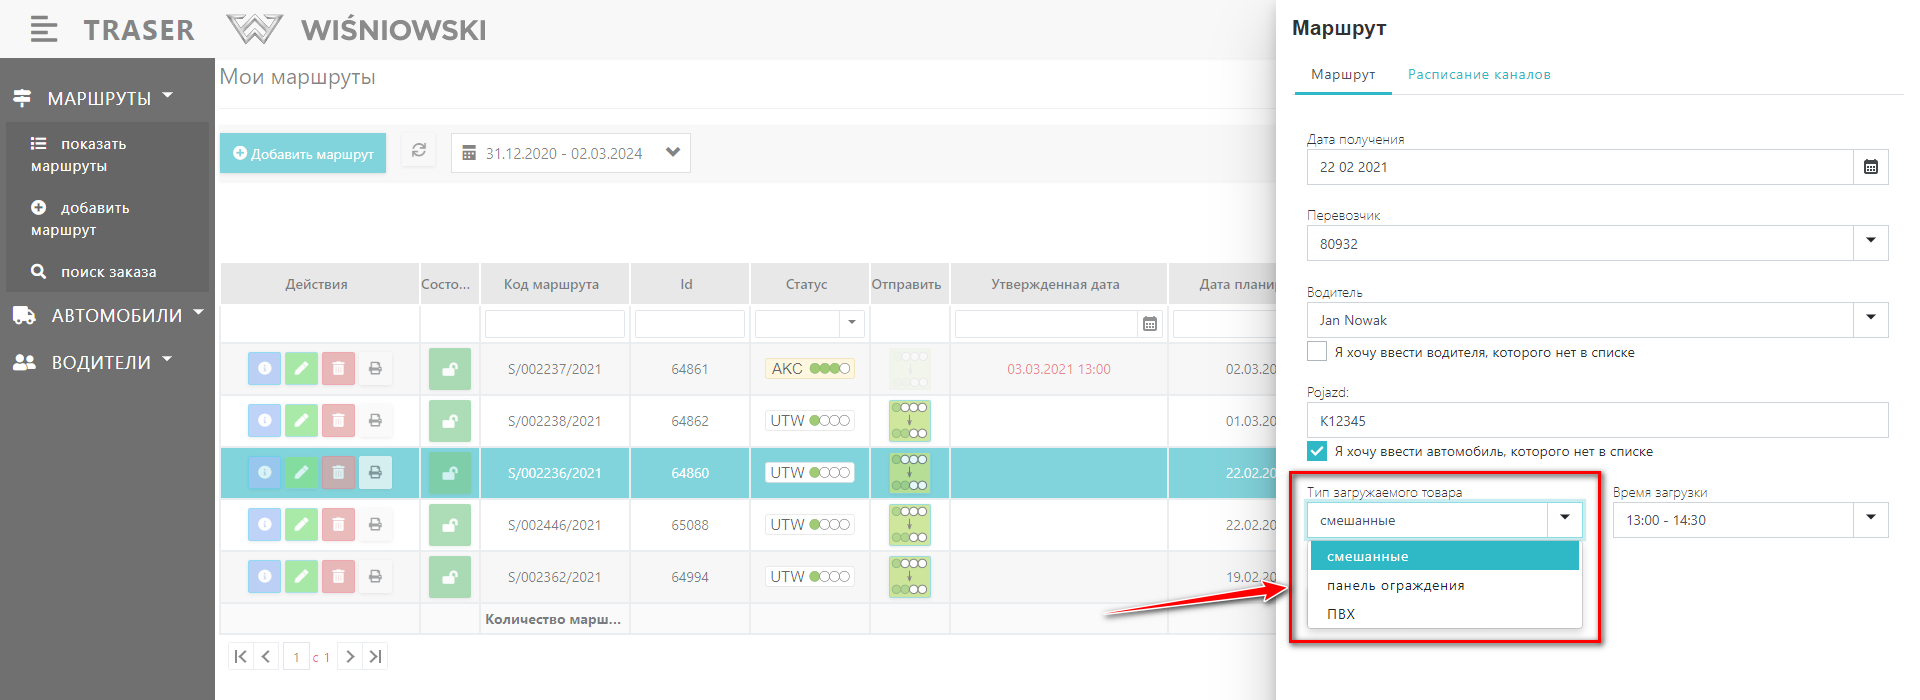The height and width of the screenshot is (700, 1920).
Task: Click the Добавить маршрут button
Action: tap(303, 154)
